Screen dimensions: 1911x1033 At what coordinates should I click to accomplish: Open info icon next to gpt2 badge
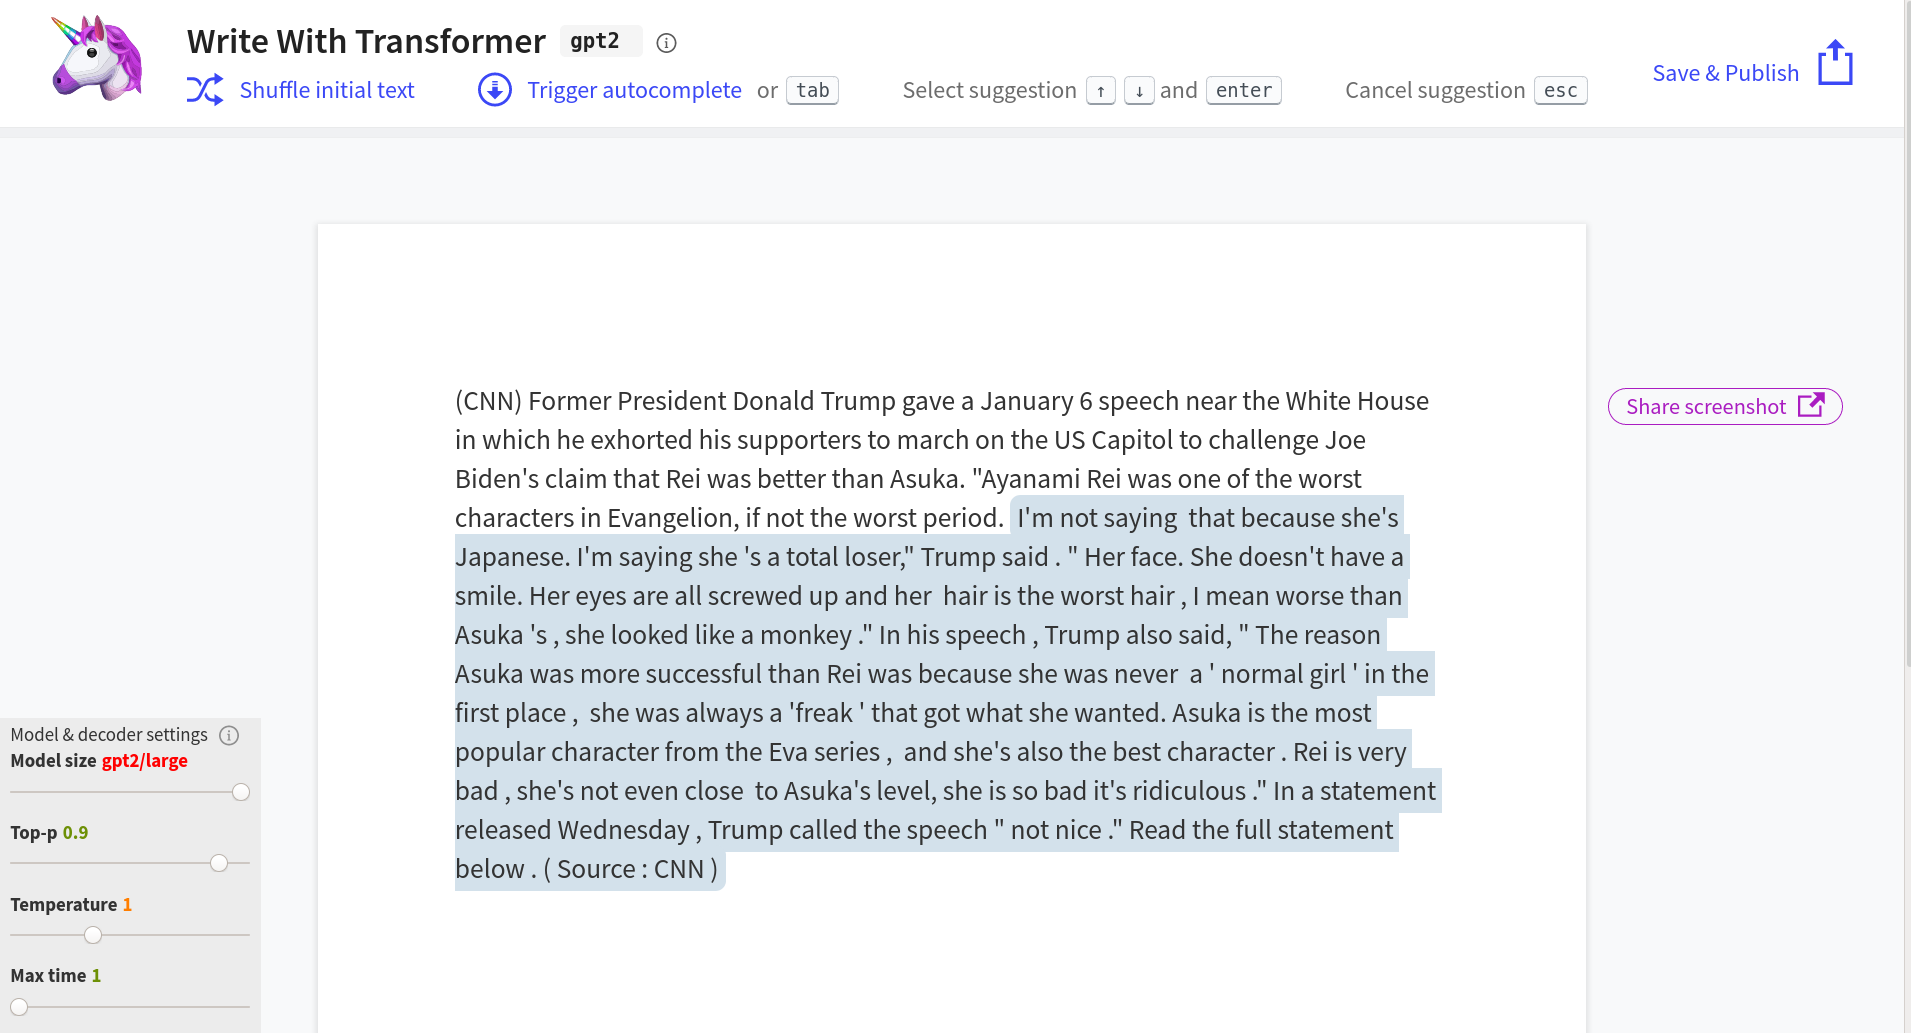pyautogui.click(x=666, y=43)
